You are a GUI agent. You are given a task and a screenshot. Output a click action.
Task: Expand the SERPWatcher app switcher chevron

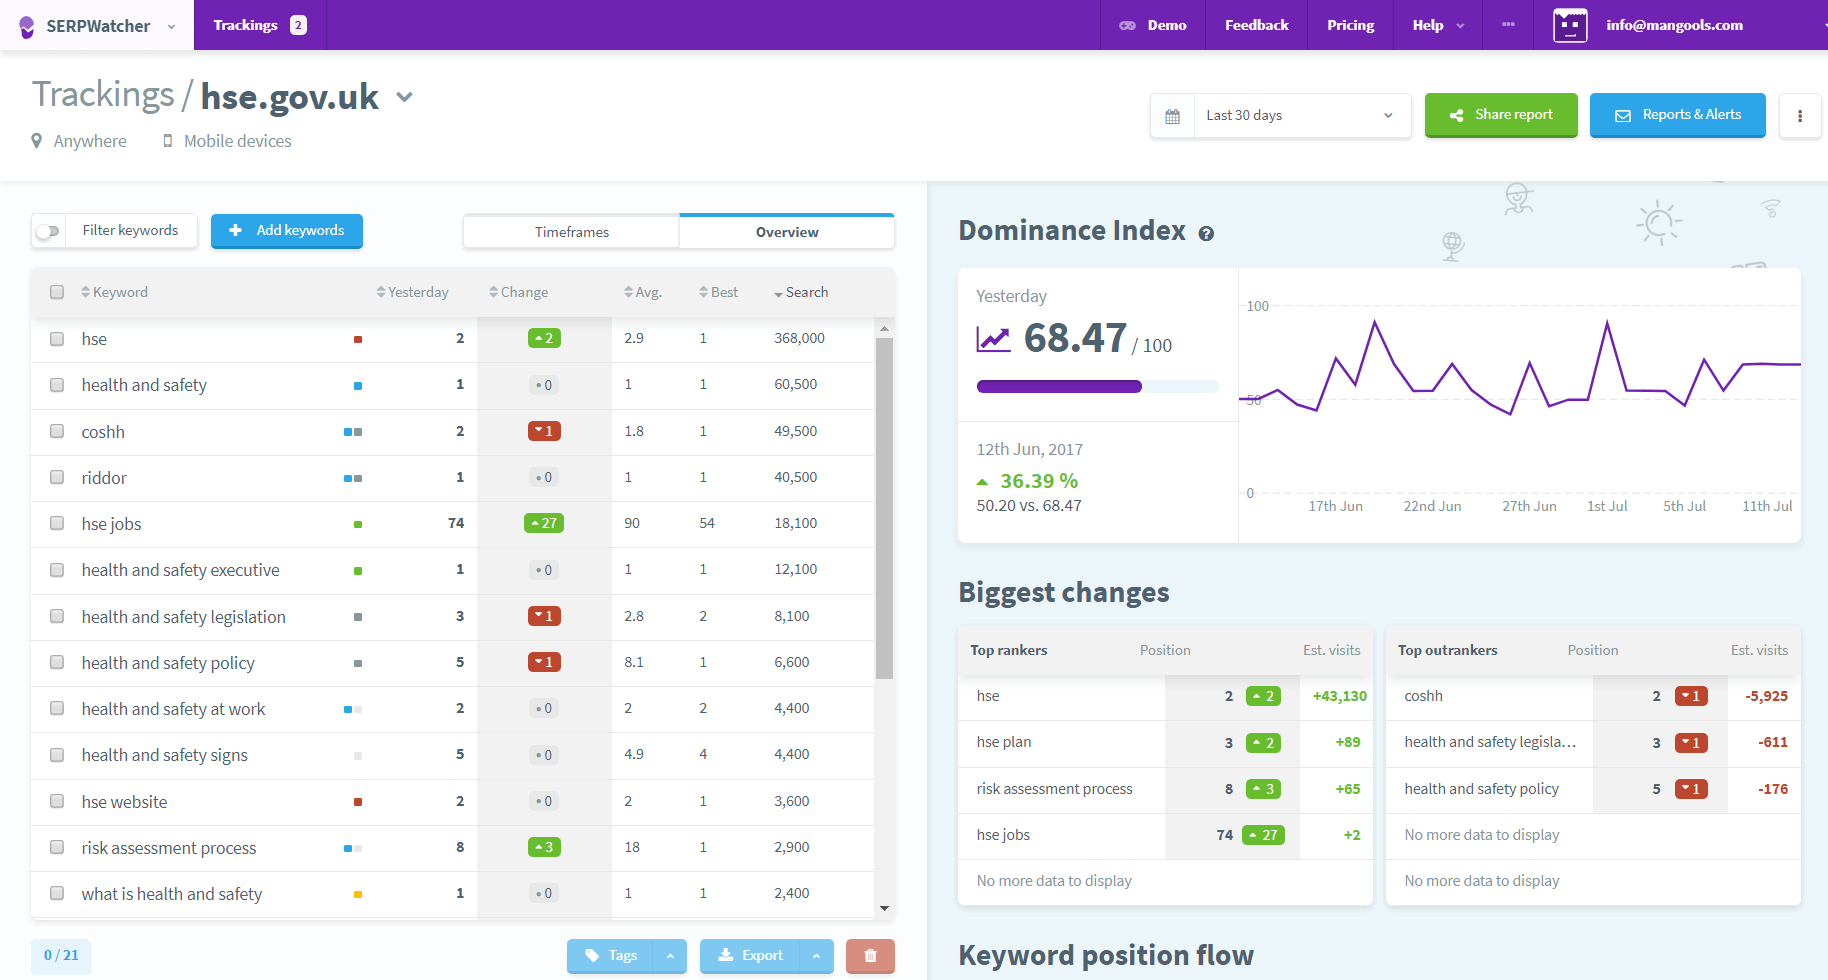pyautogui.click(x=172, y=27)
